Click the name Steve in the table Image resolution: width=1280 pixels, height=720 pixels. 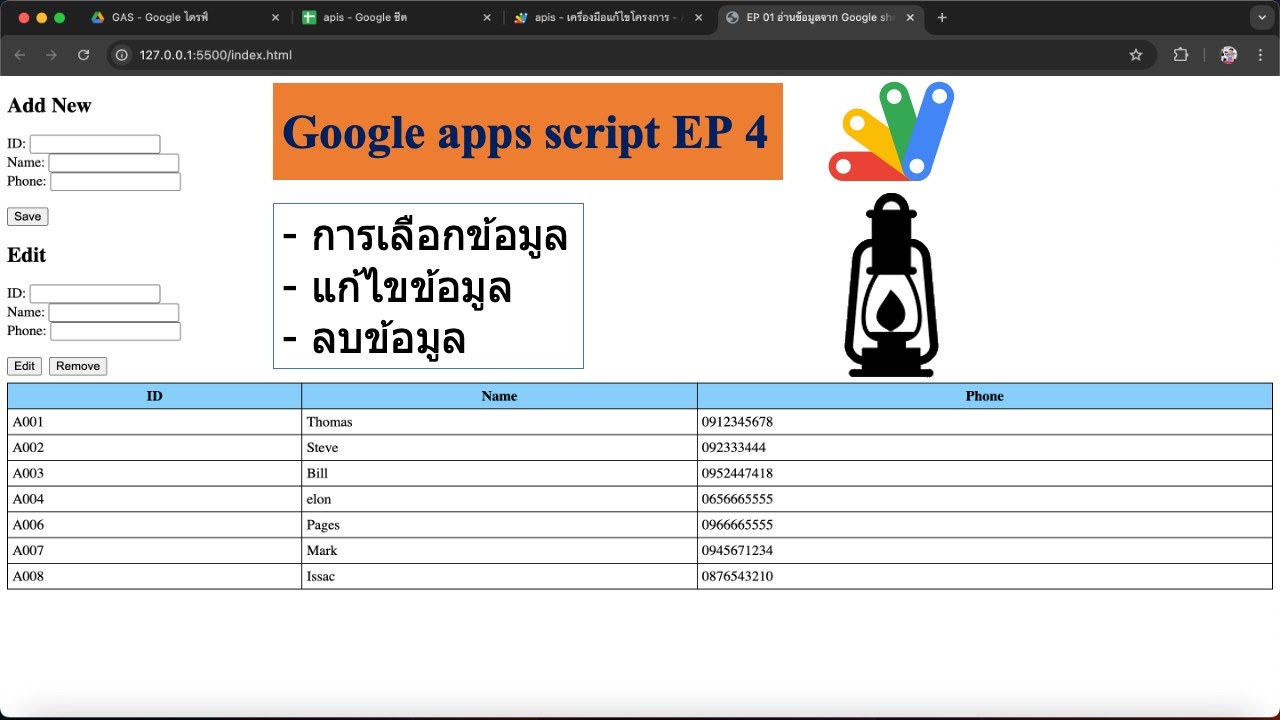322,448
